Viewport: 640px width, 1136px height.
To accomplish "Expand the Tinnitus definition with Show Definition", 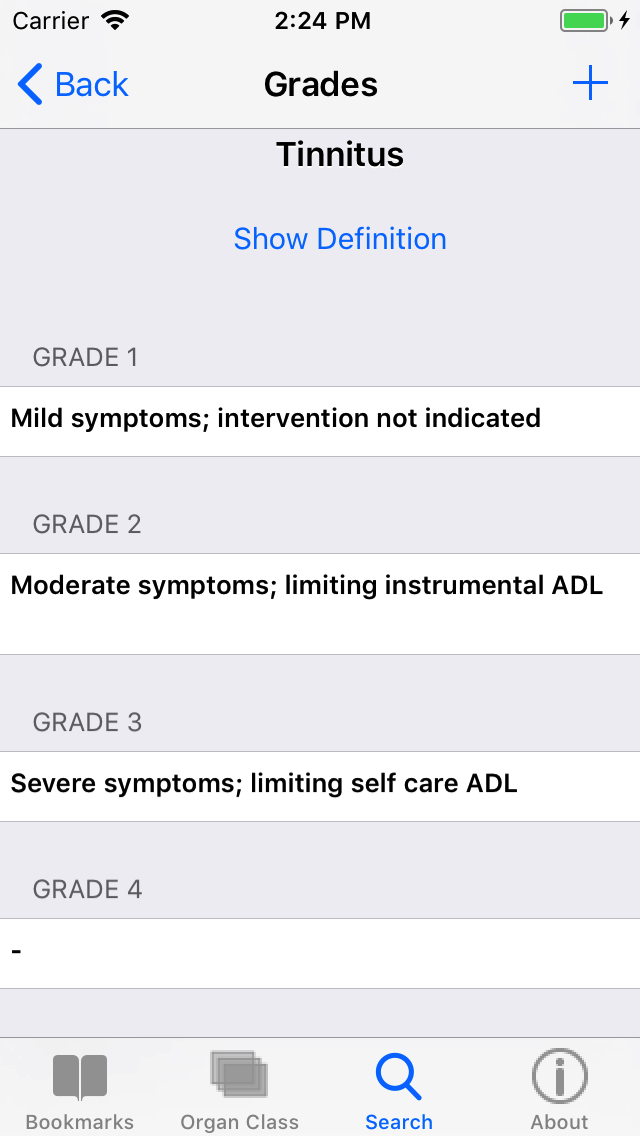I will coord(340,239).
